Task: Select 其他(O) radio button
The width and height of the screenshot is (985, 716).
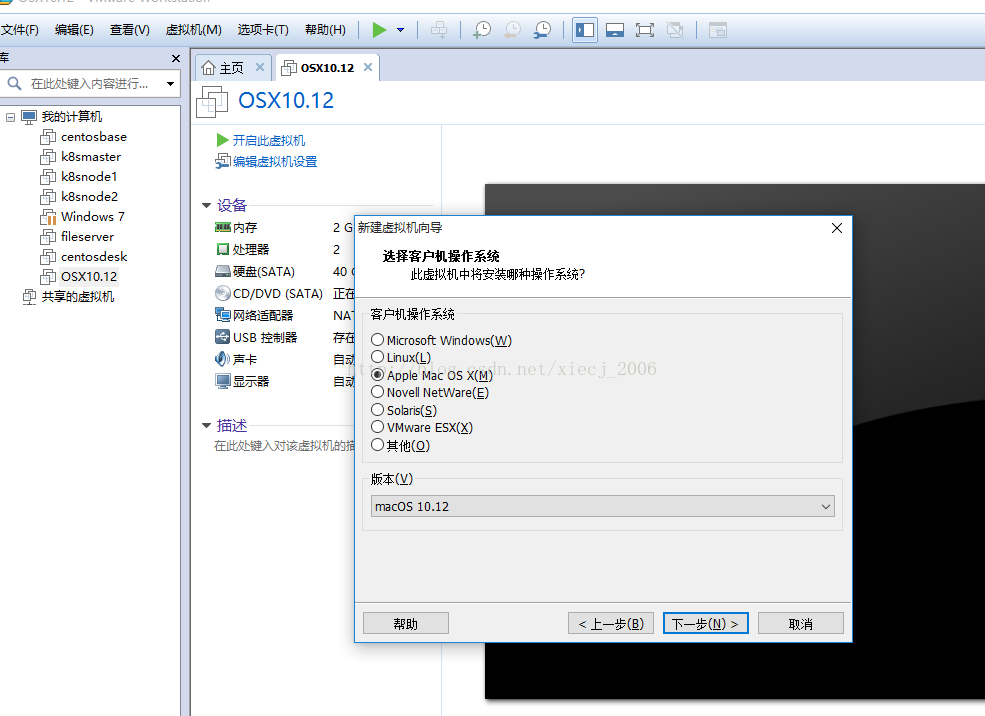Action: pyautogui.click(x=378, y=445)
